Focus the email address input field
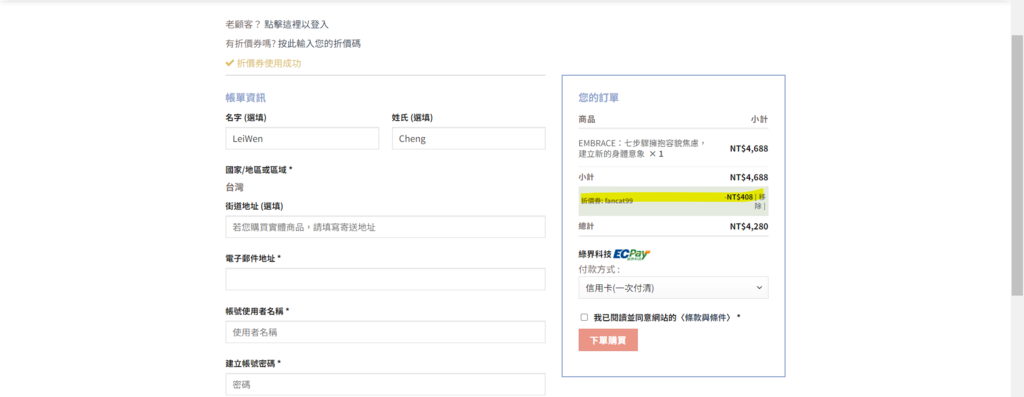Viewport: 1024px width, 397px height. (x=385, y=279)
